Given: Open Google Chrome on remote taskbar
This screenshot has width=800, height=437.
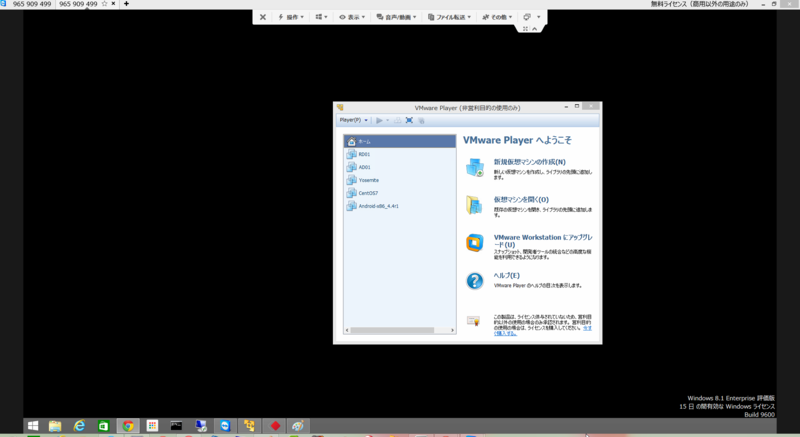Looking at the screenshot, I should coord(128,426).
